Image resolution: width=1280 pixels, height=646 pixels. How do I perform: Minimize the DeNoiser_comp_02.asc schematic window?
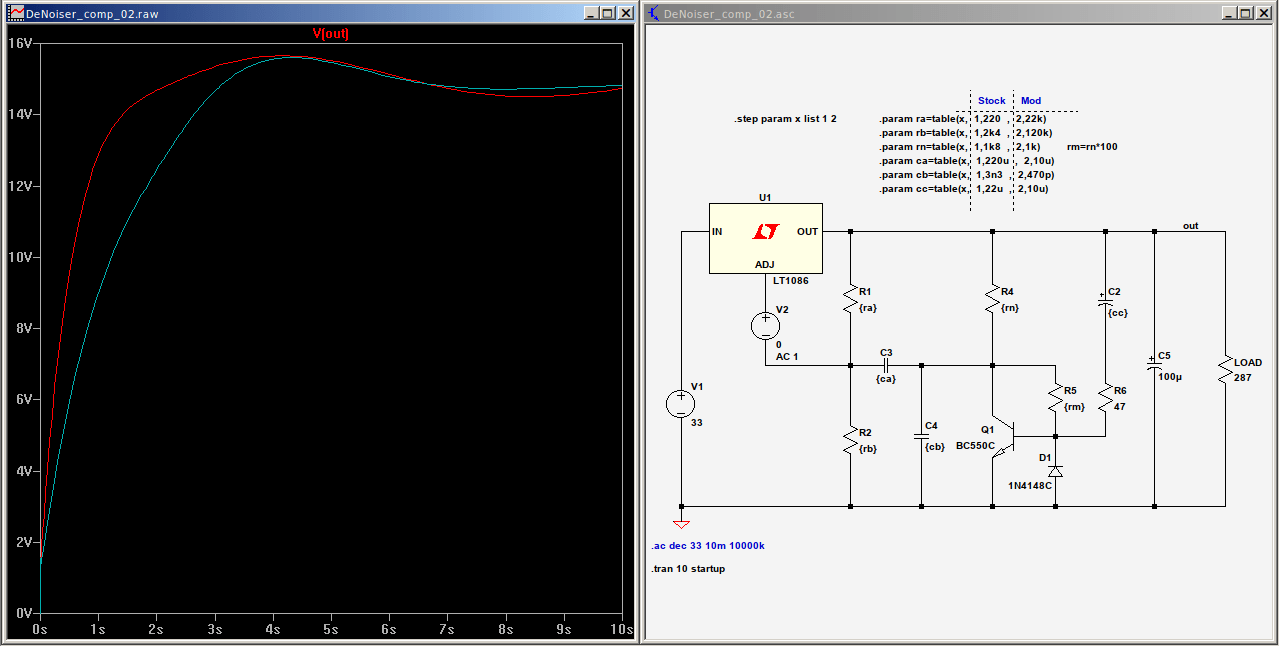tap(1229, 13)
